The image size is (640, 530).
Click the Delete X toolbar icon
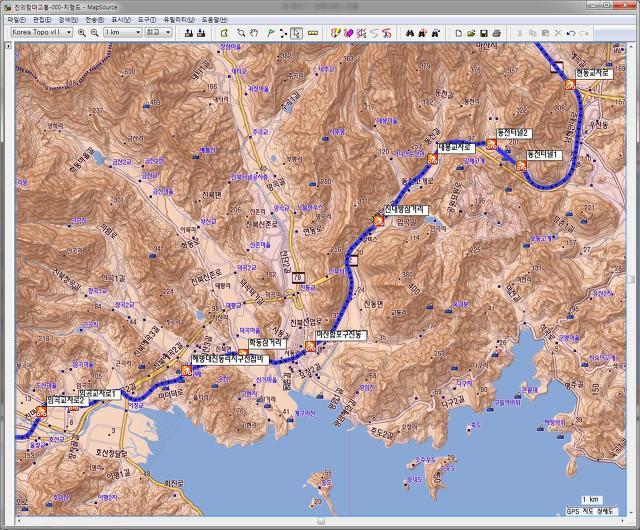pyautogui.click(x=558, y=33)
